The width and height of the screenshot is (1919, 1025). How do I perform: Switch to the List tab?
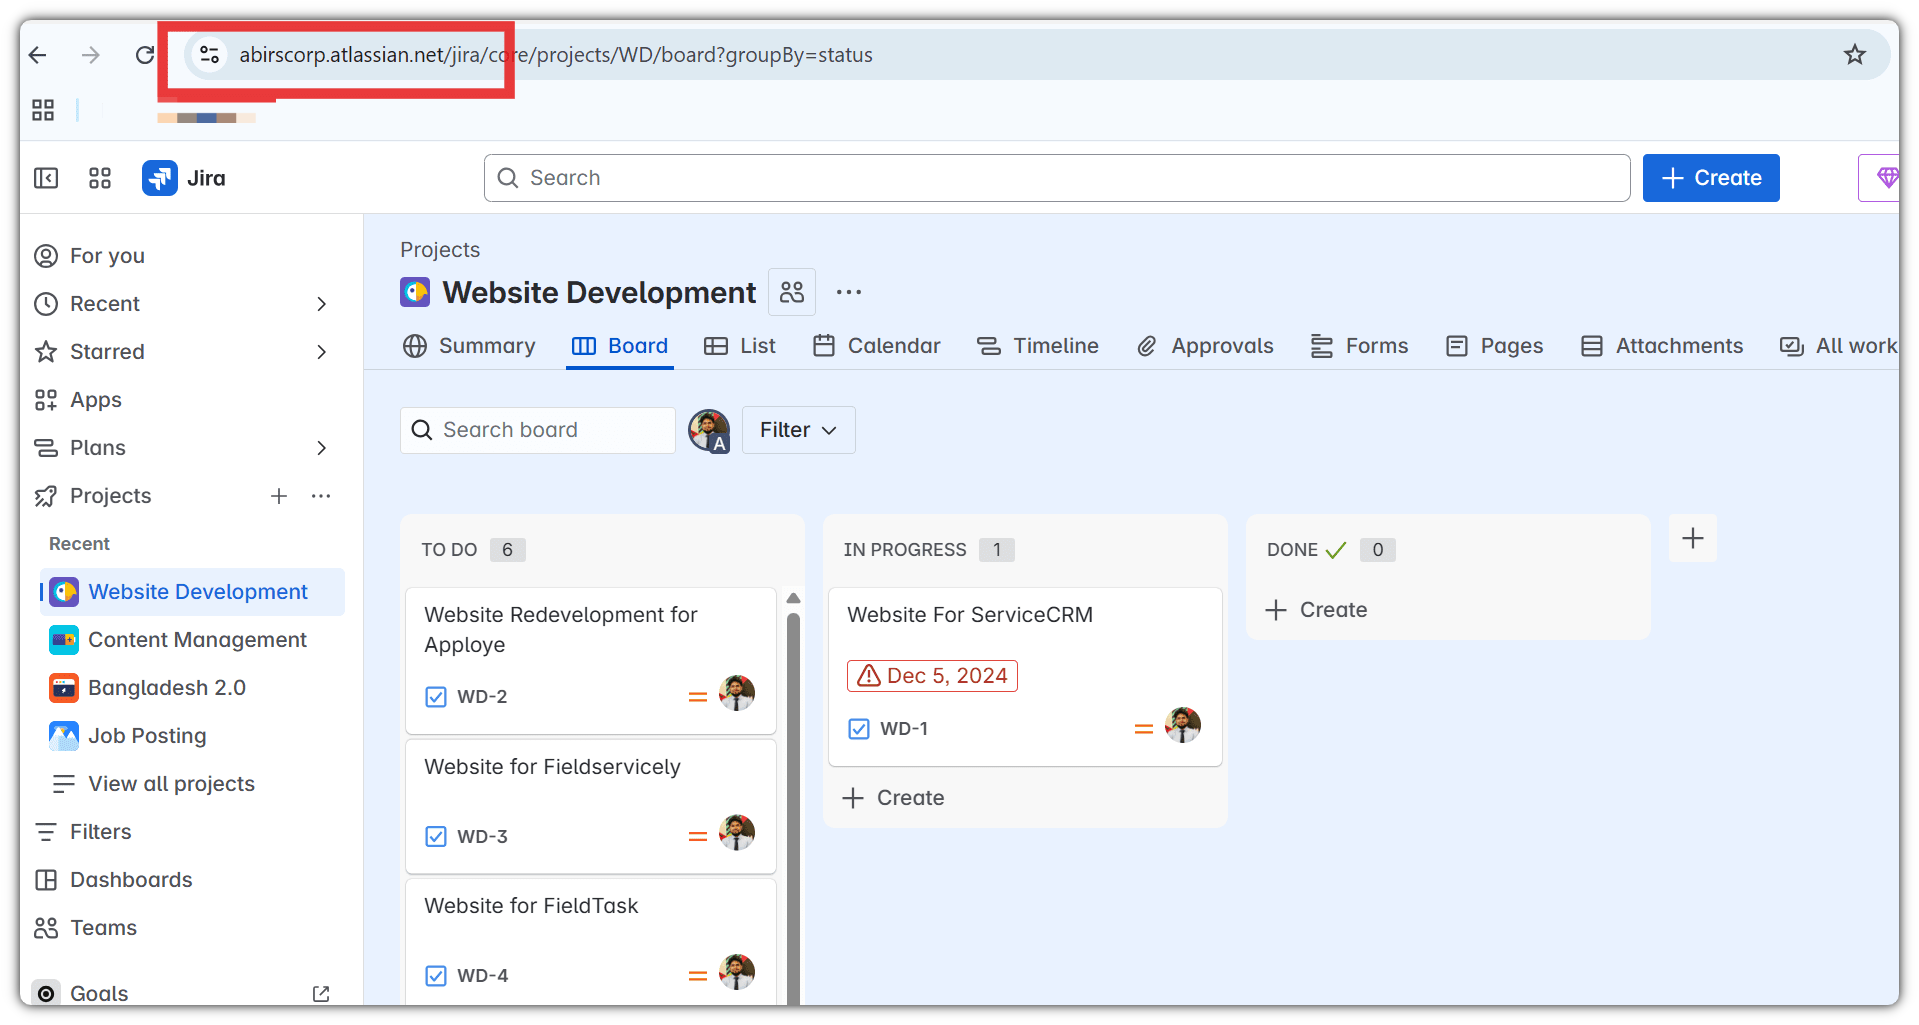pos(740,346)
